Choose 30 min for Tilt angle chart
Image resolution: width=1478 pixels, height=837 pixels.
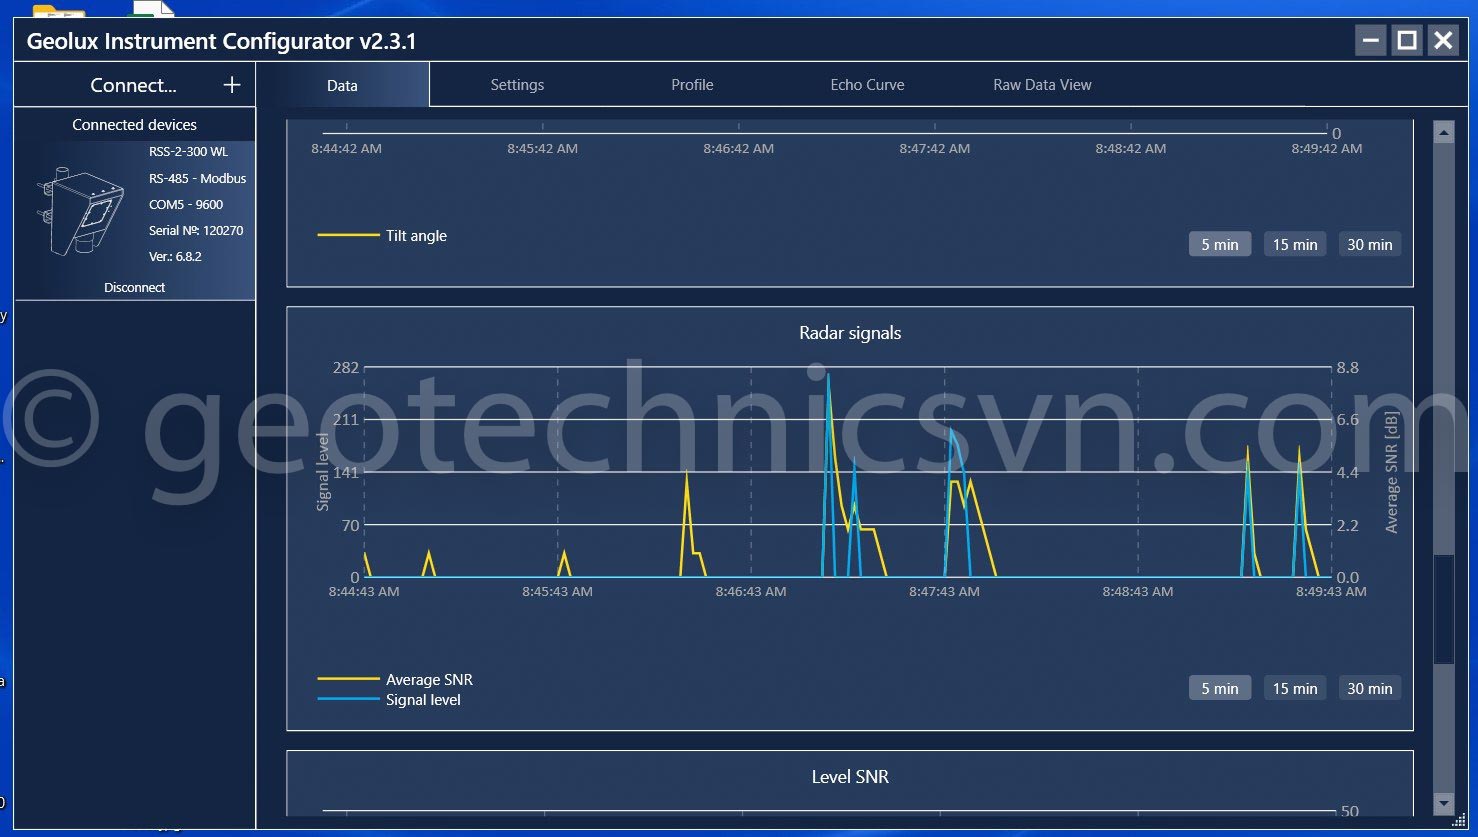click(x=1369, y=244)
